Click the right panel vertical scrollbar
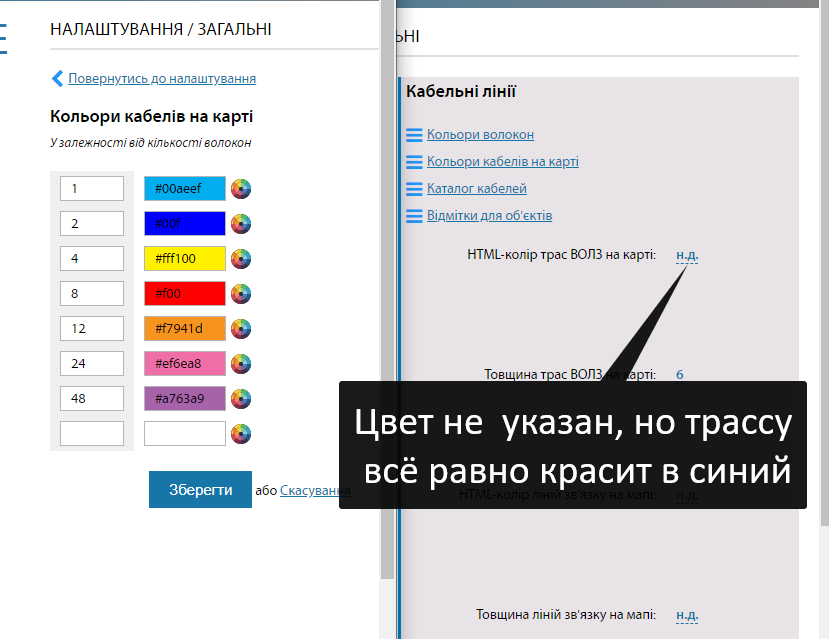The height and width of the screenshot is (639, 829). (824, 264)
